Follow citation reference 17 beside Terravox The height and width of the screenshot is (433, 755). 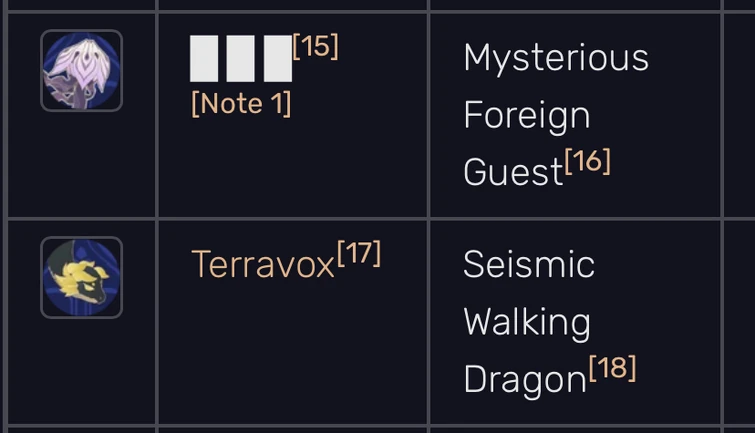[x=359, y=254]
